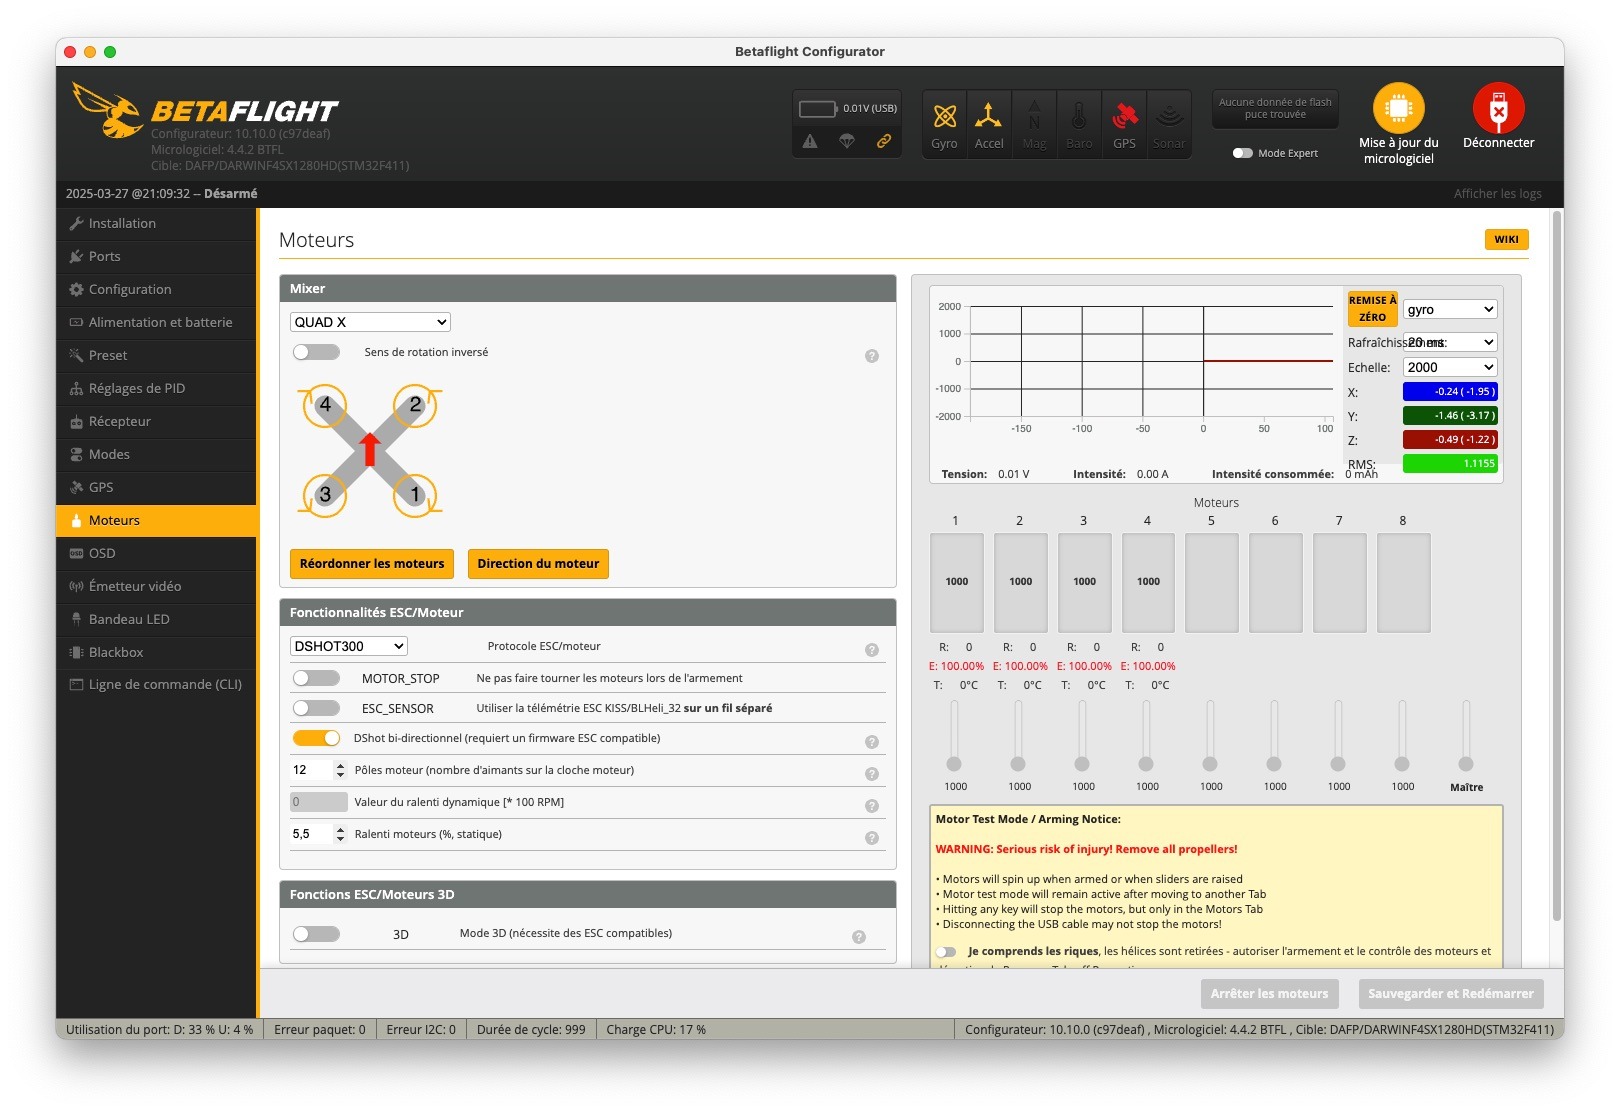Click the blue X axis value
Viewport: 1620px width, 1113px height.
pyautogui.click(x=1450, y=392)
